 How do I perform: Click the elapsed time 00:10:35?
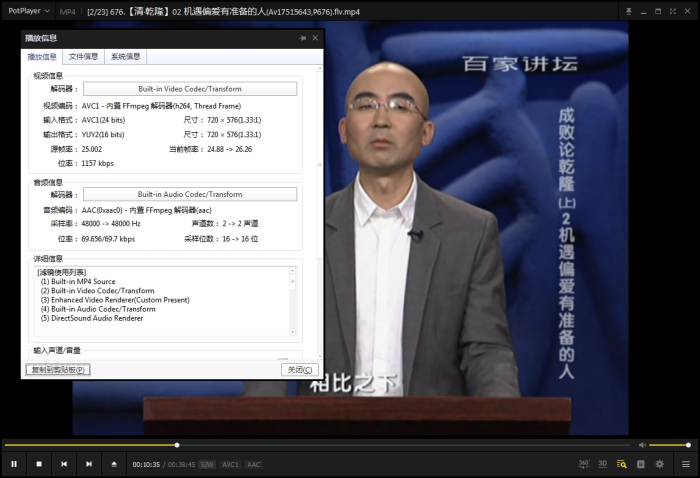(x=146, y=465)
